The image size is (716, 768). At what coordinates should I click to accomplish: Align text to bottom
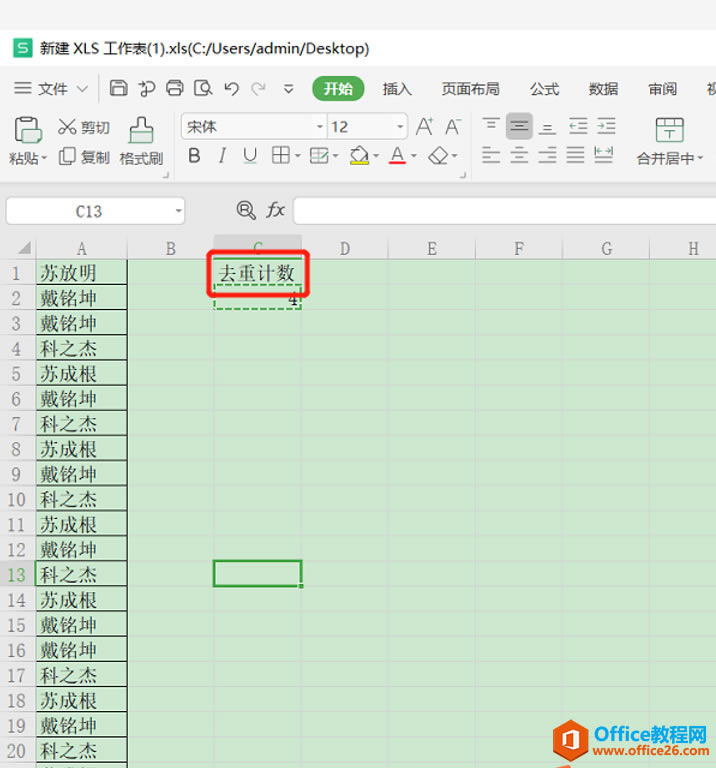pos(547,127)
